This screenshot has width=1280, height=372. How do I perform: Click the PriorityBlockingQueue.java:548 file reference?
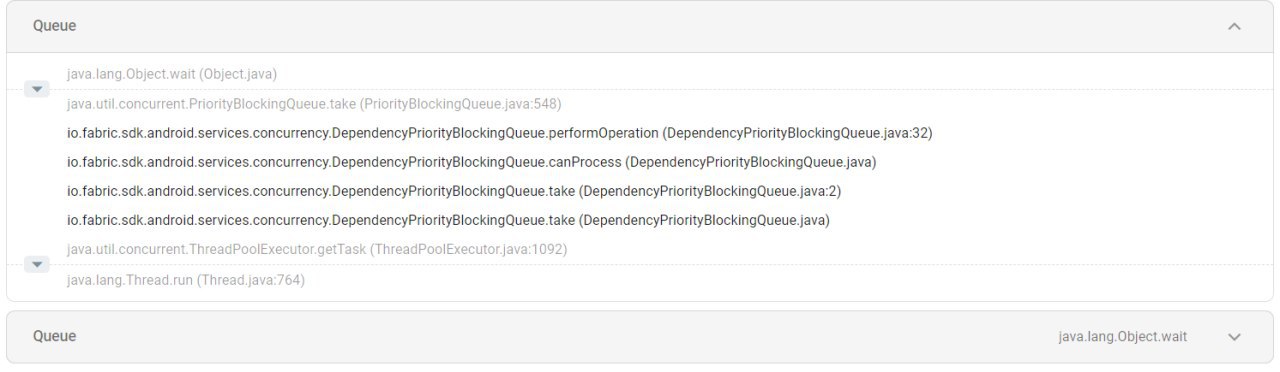point(461,104)
